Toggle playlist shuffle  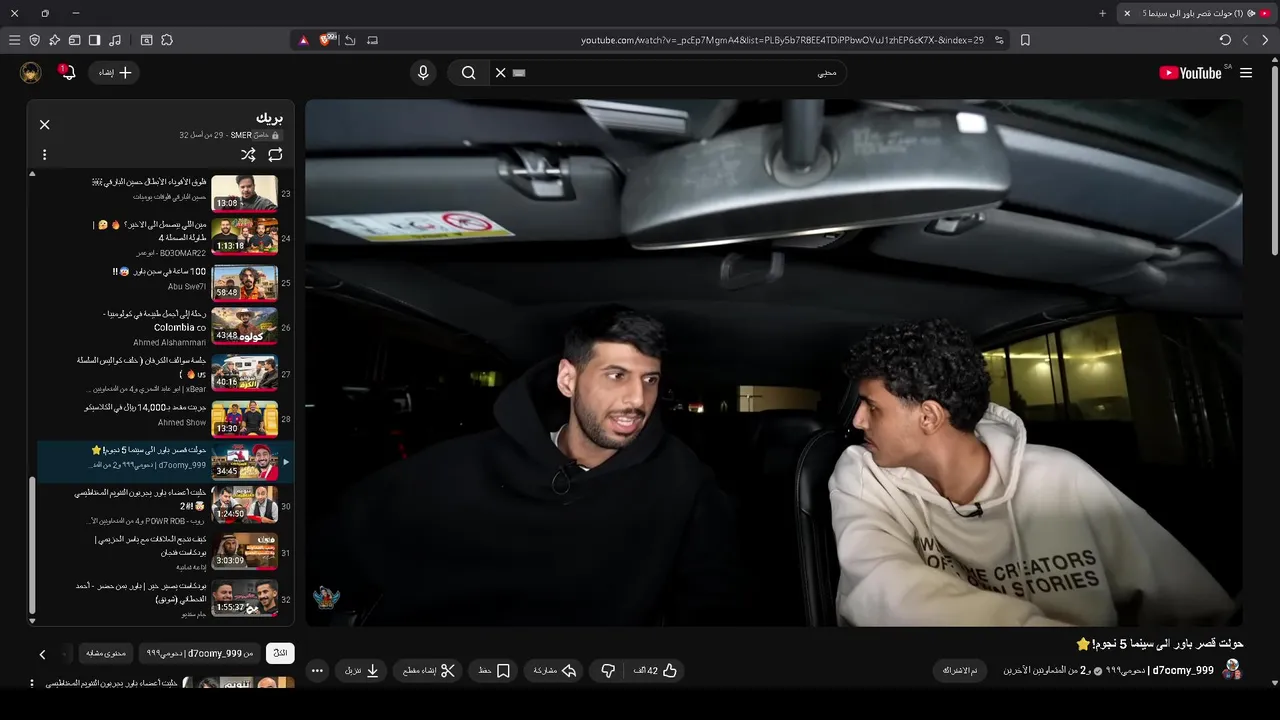(248, 155)
